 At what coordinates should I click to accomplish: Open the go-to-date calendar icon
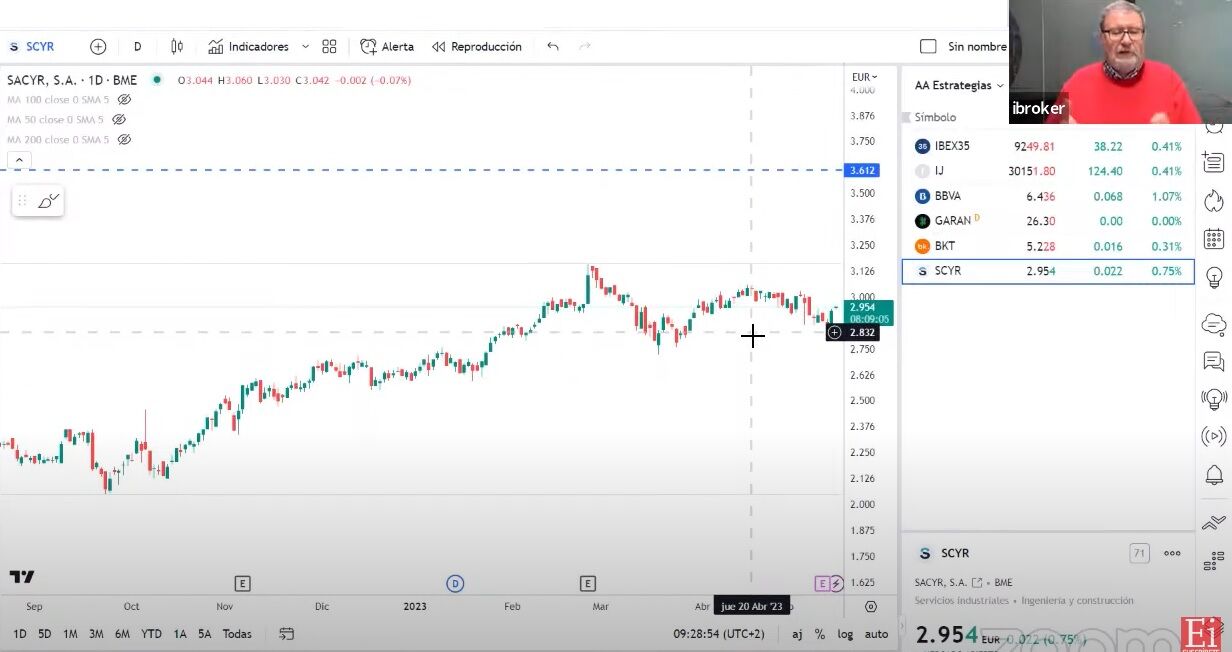point(287,634)
